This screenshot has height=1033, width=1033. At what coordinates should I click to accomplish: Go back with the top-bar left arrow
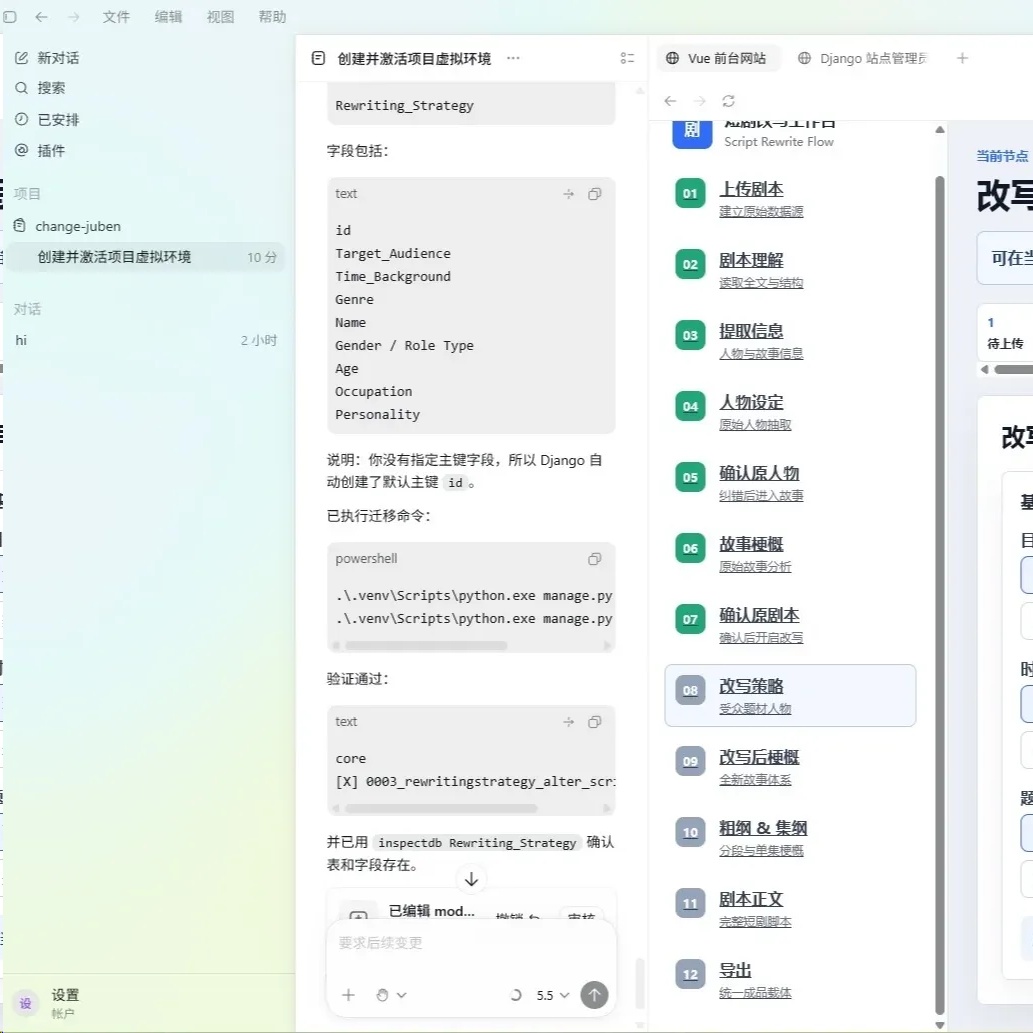[41, 16]
